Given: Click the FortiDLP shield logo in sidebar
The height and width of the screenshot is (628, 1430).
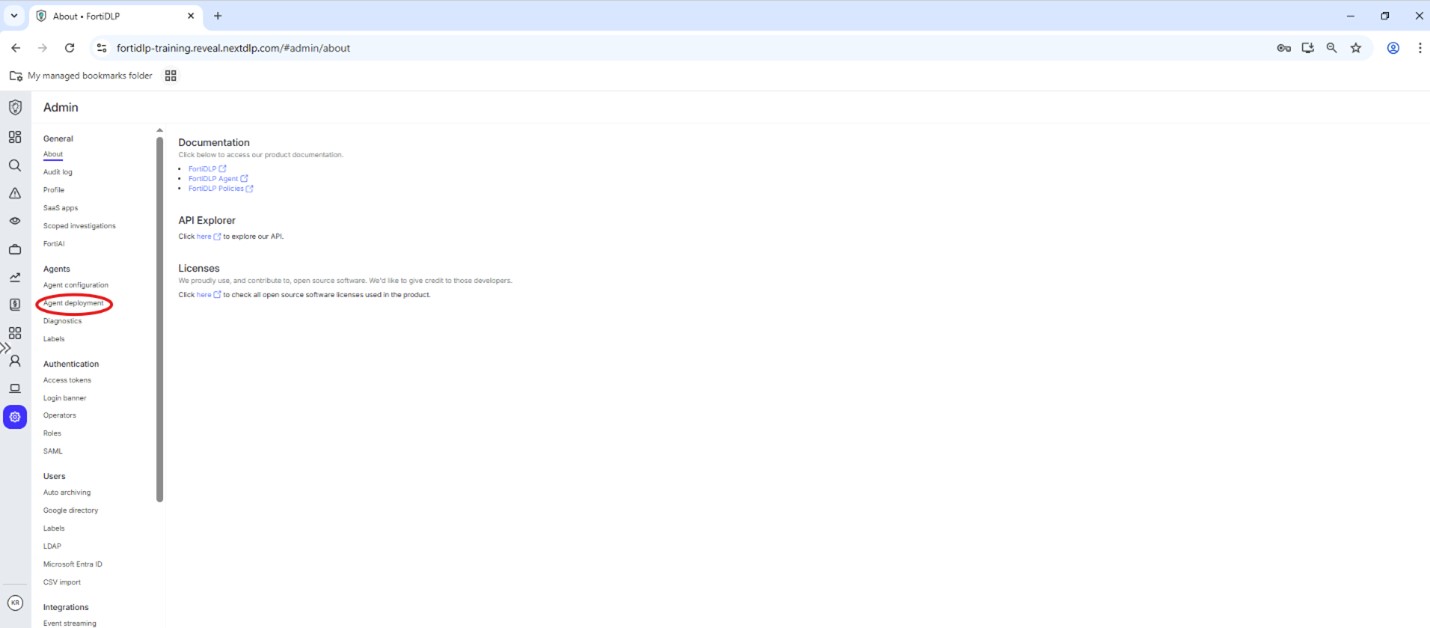Looking at the screenshot, I should pyautogui.click(x=15, y=108).
